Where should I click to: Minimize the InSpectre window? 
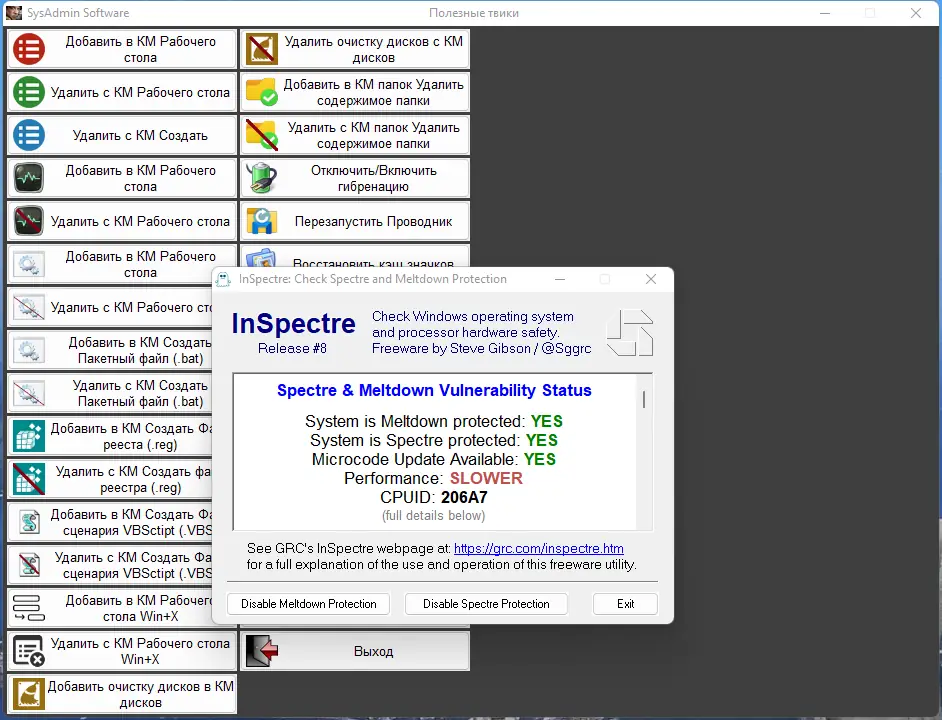tap(560, 279)
